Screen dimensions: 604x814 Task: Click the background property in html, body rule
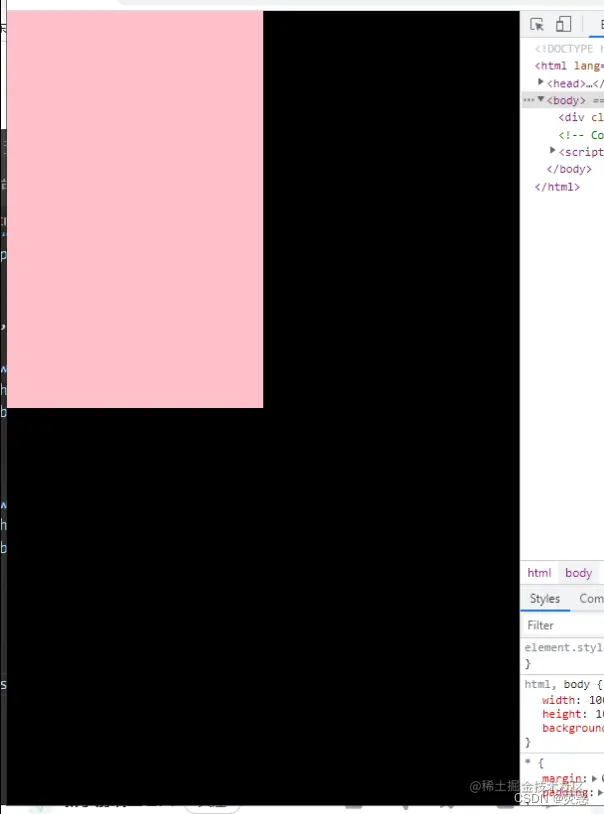[x=572, y=728]
